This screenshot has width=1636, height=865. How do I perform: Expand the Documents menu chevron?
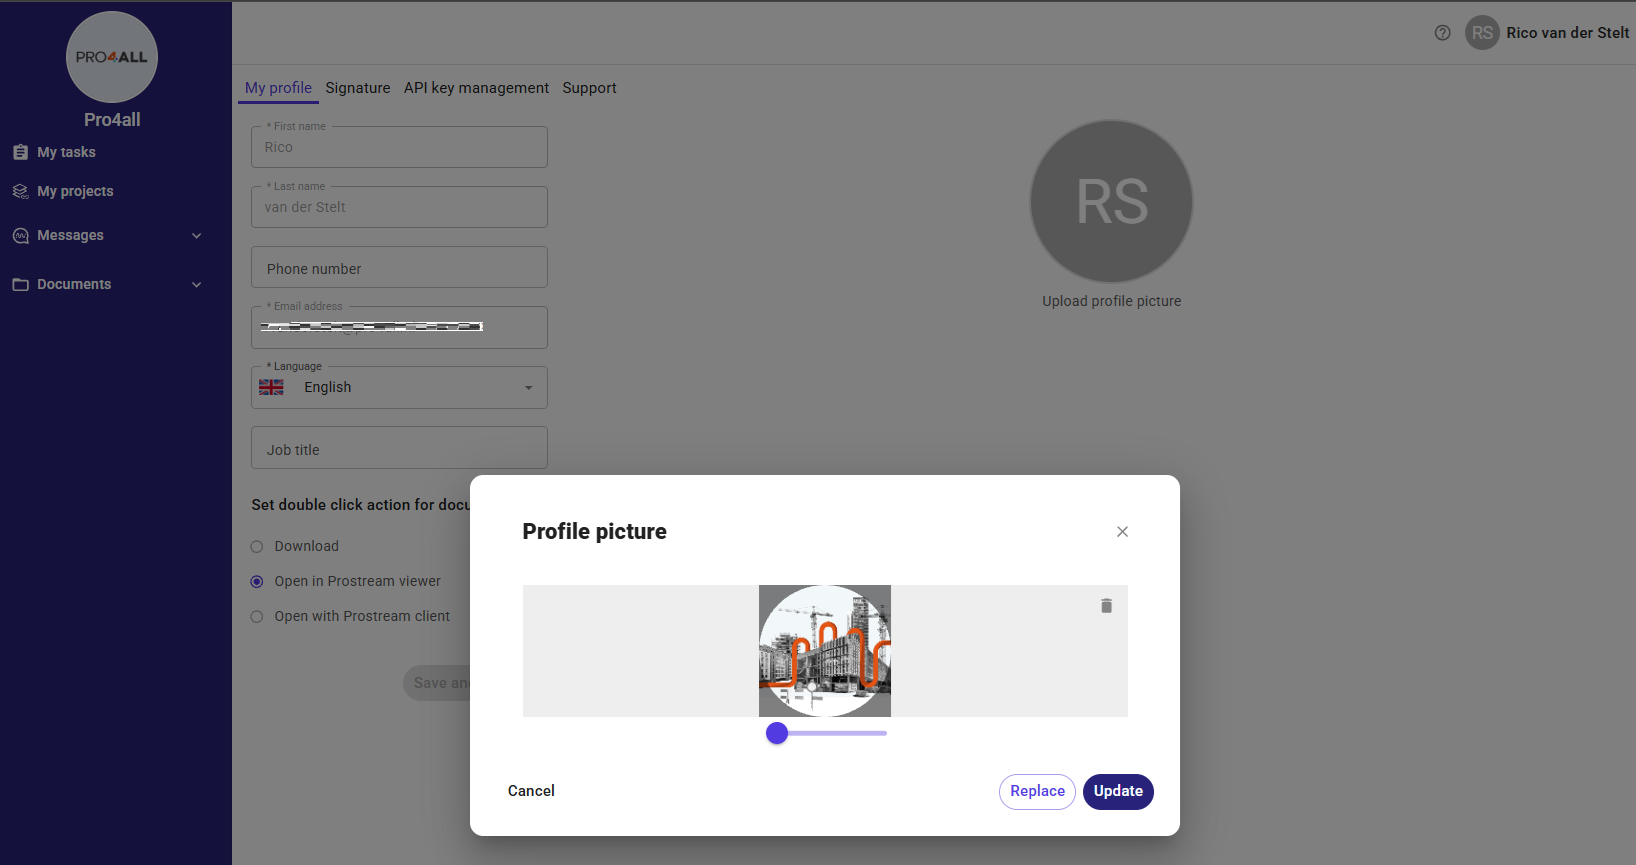coord(197,285)
